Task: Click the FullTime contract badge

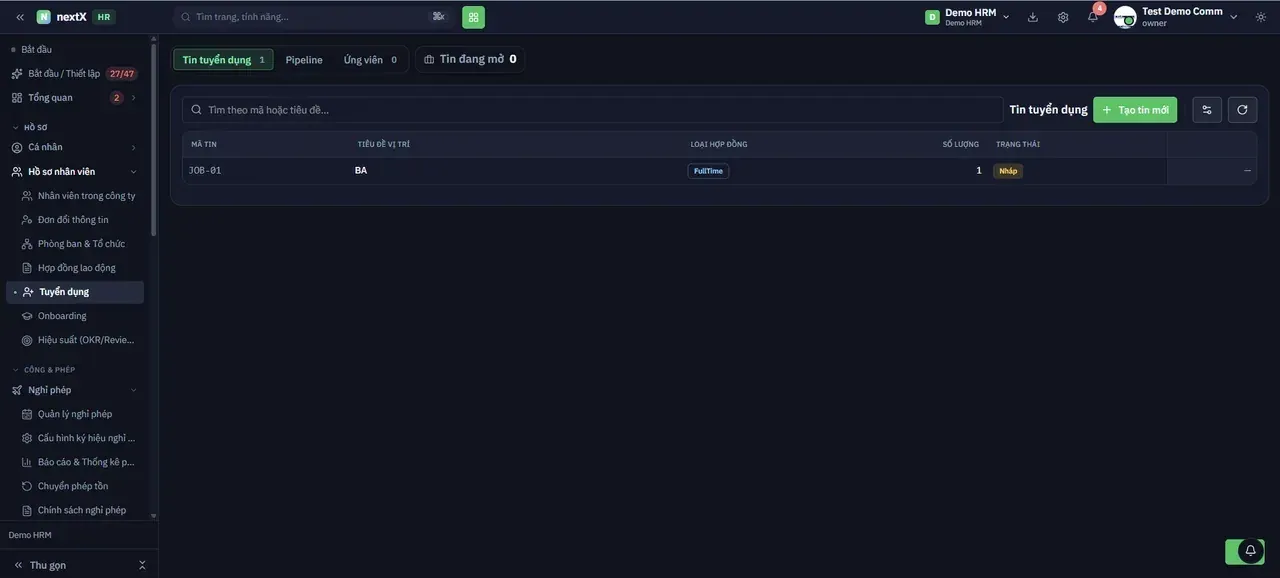Action: click(708, 171)
